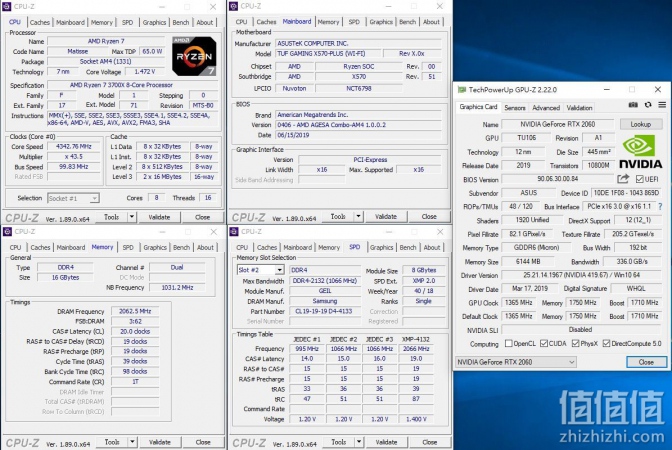Screen dimensions: 672x450
Task: Open the About tab in SPD window
Action: [x=432, y=247]
